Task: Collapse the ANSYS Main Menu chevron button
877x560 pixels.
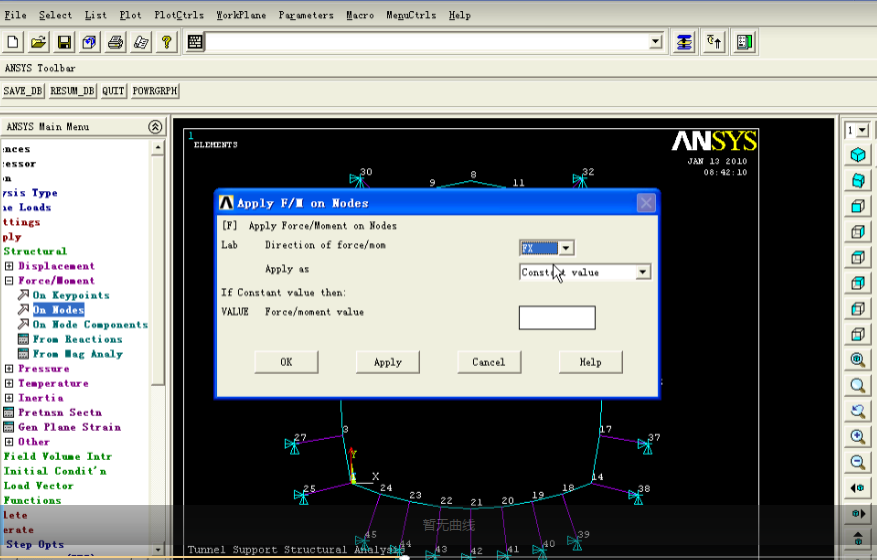Action: (155, 127)
